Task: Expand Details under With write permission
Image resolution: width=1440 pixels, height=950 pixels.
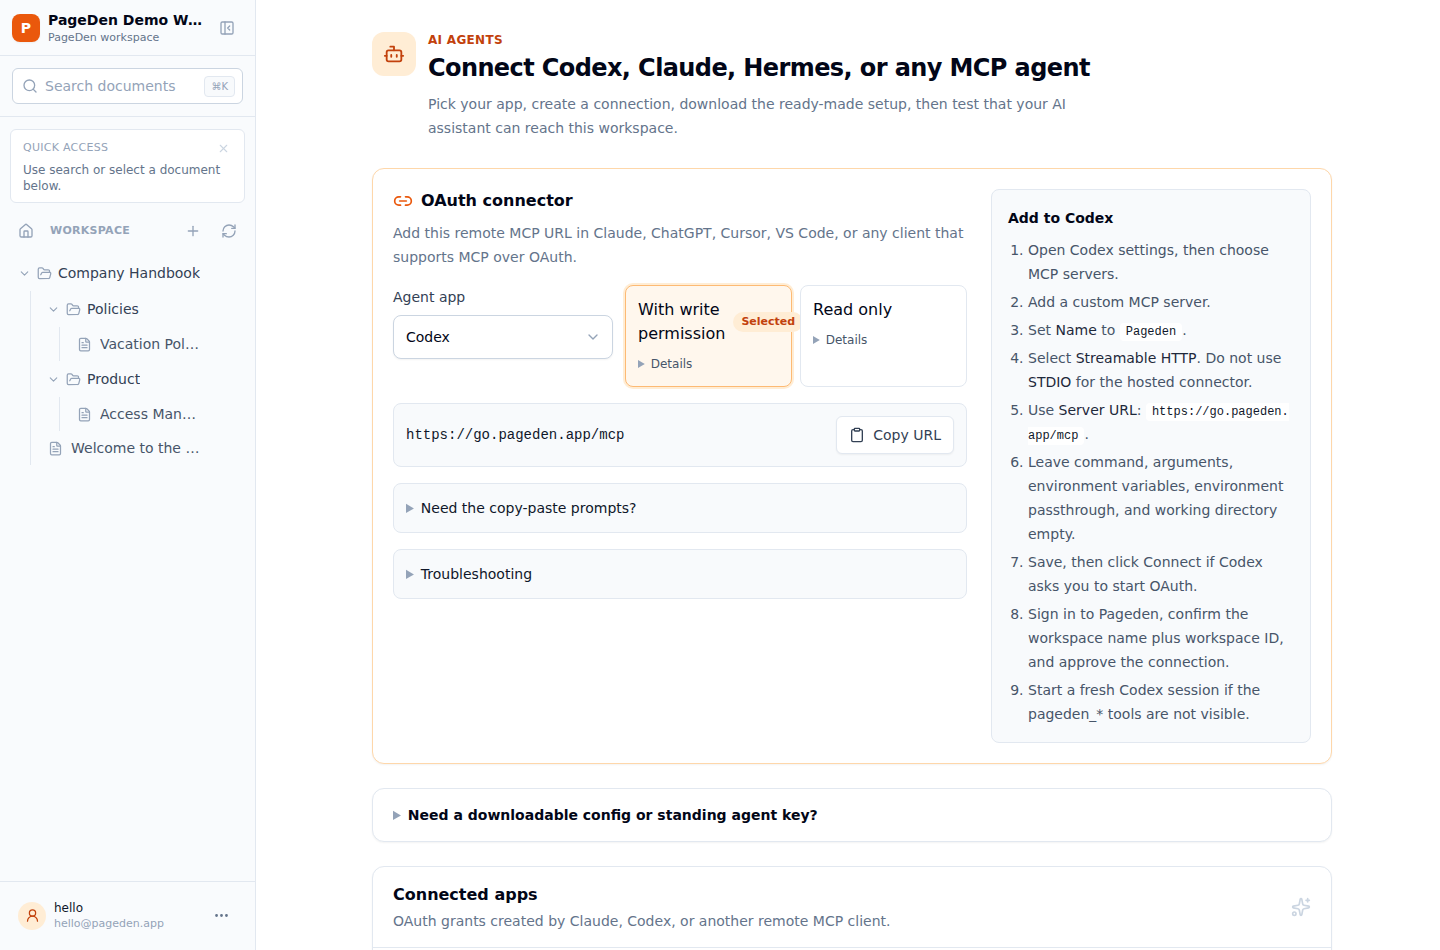Action: [x=665, y=364]
